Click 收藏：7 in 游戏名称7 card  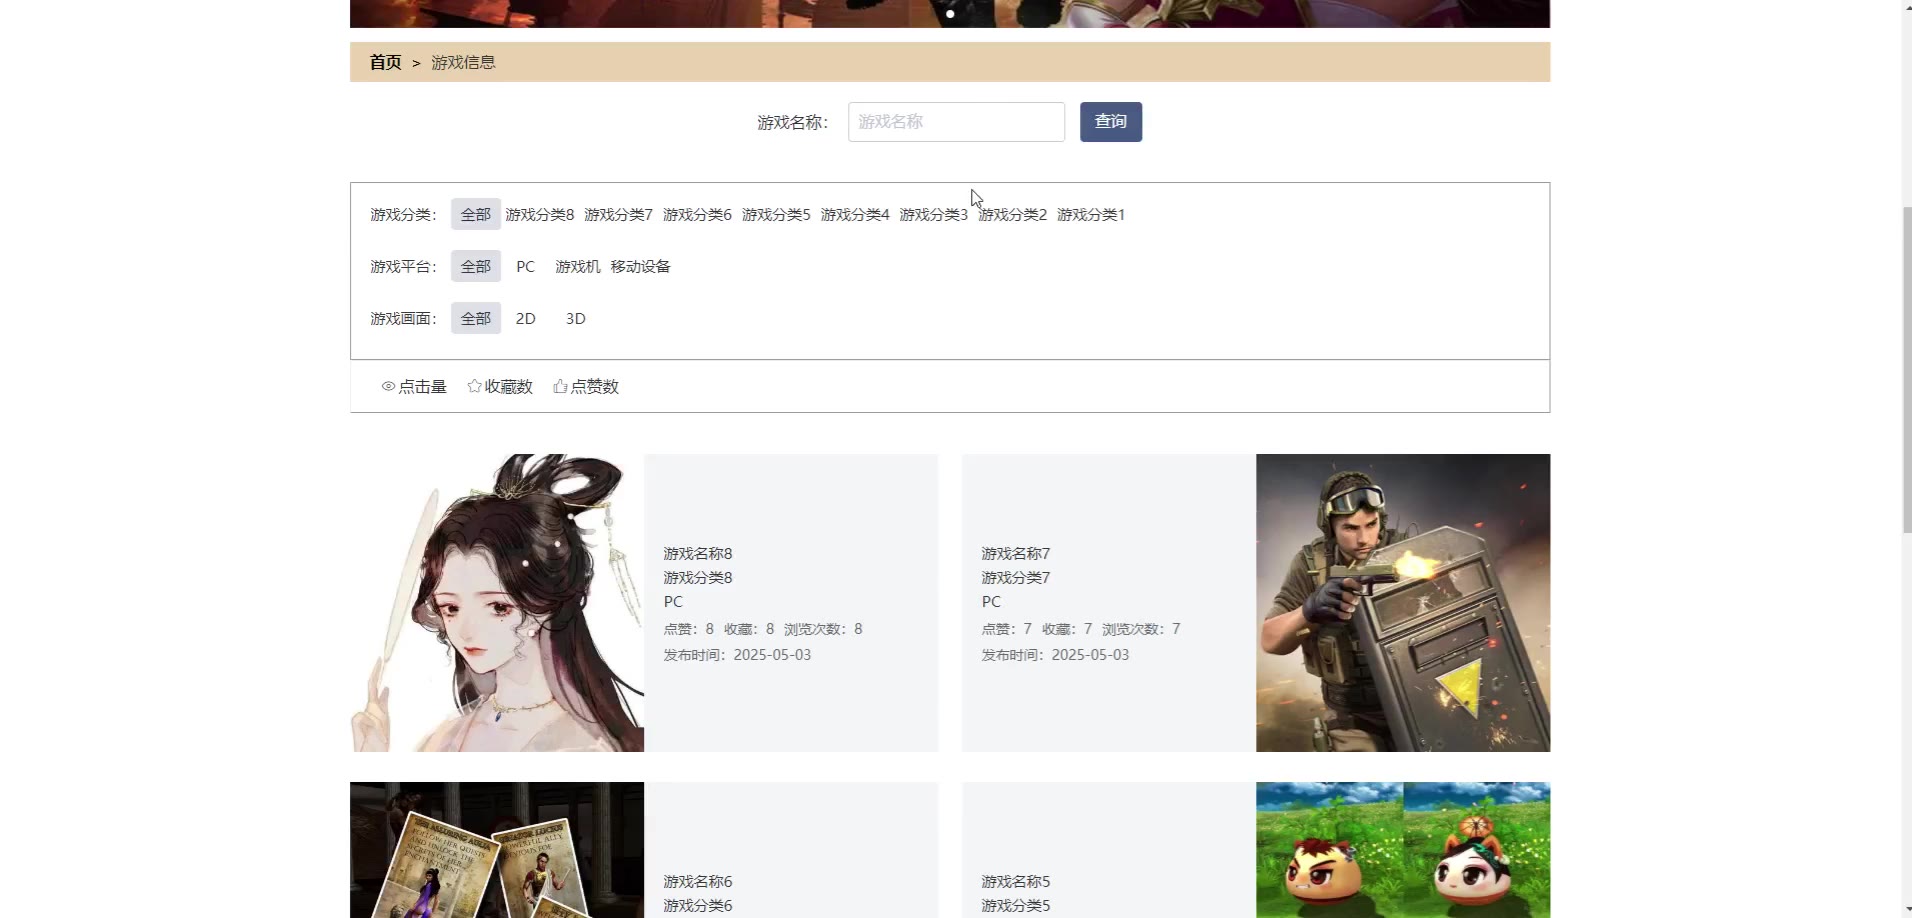pyautogui.click(x=1067, y=629)
